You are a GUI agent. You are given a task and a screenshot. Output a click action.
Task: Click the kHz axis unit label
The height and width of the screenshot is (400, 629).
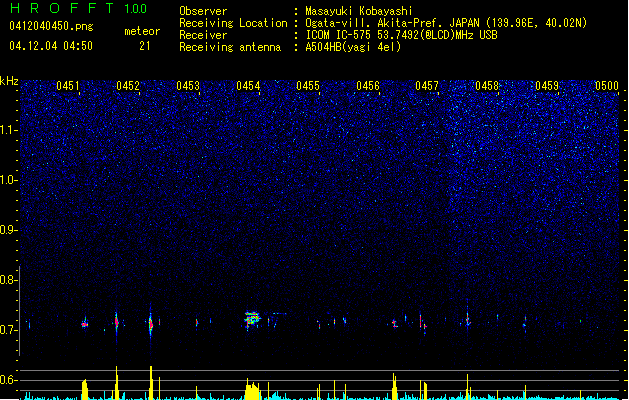[x=9, y=81]
